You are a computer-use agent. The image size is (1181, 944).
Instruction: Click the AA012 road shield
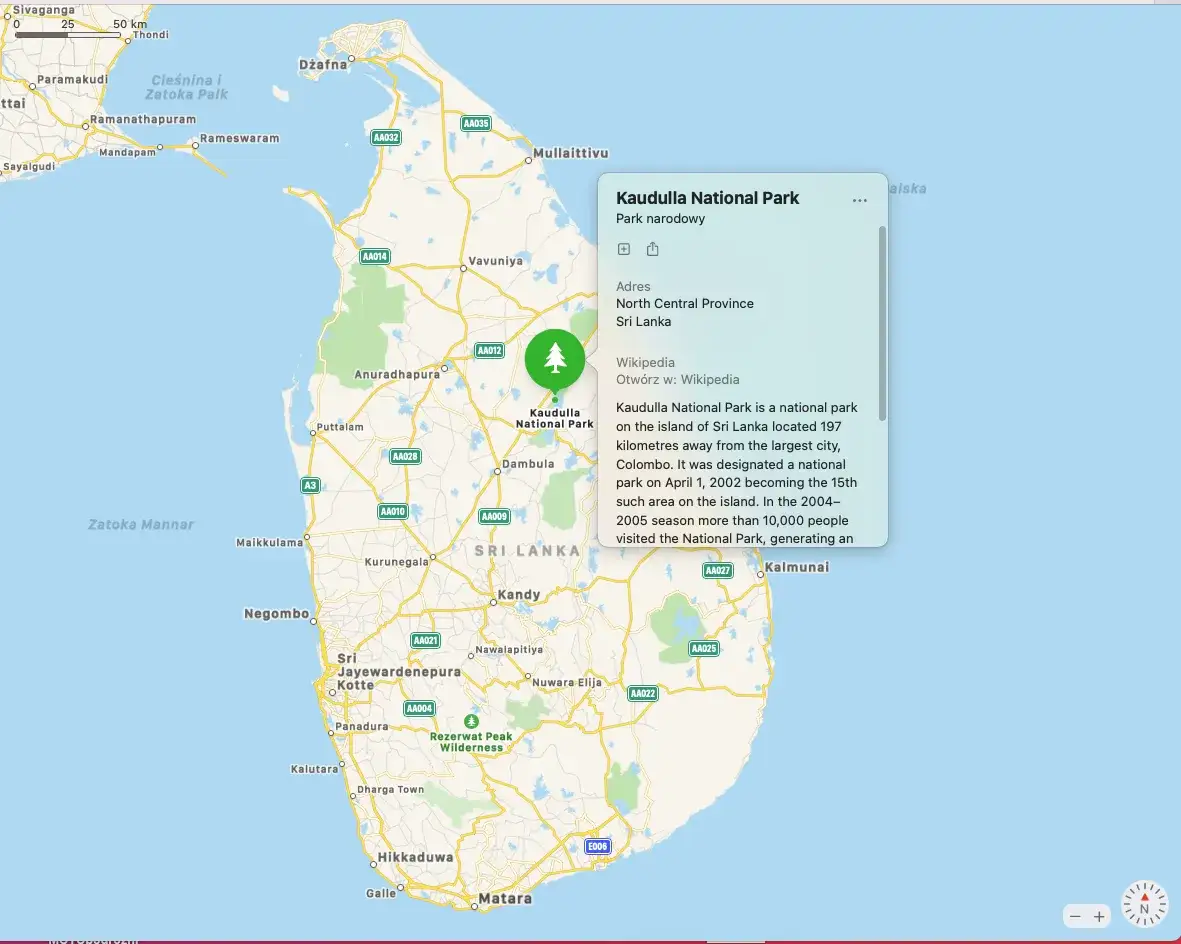489,351
